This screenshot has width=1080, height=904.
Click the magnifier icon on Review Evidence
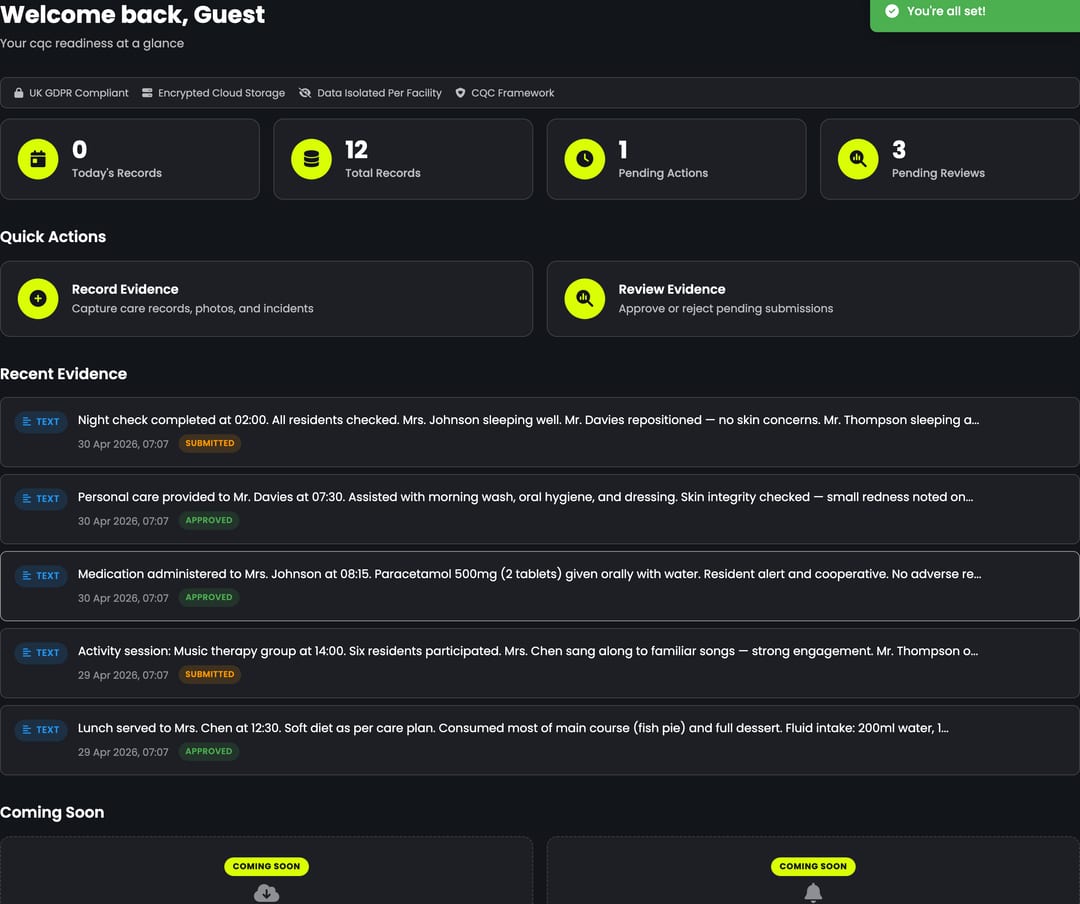point(585,299)
